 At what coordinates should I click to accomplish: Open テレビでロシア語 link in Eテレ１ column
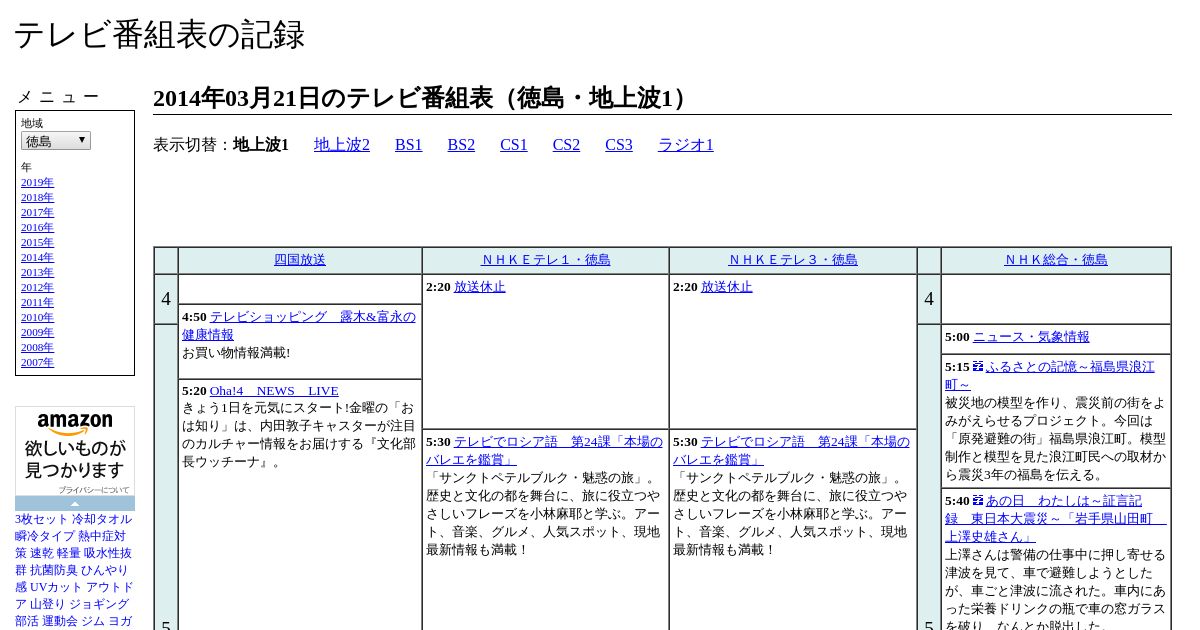tap(544, 451)
